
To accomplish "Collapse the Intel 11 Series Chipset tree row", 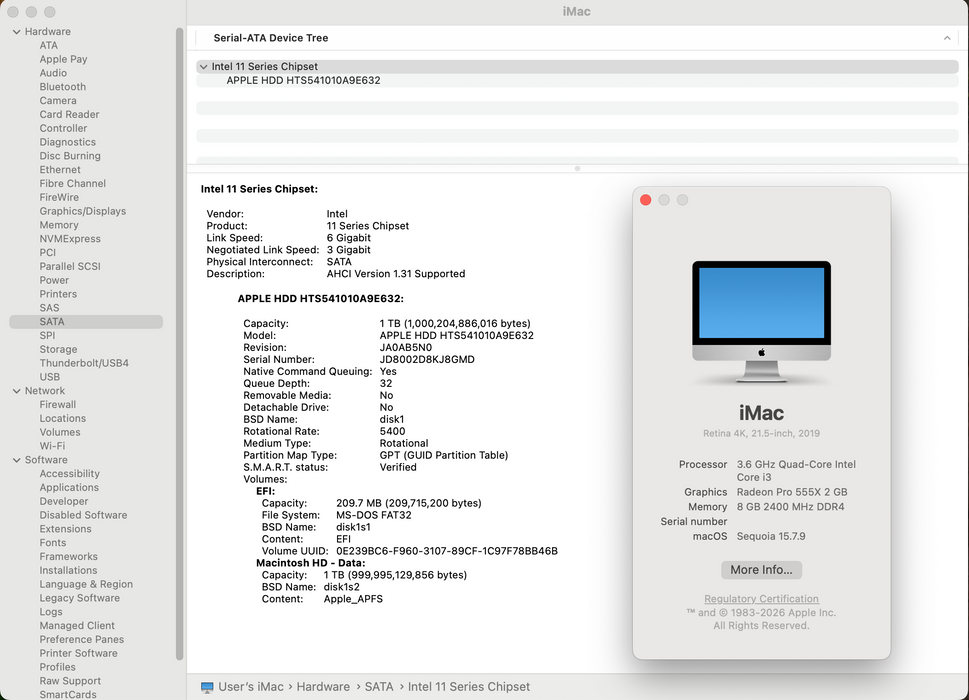I will (203, 67).
